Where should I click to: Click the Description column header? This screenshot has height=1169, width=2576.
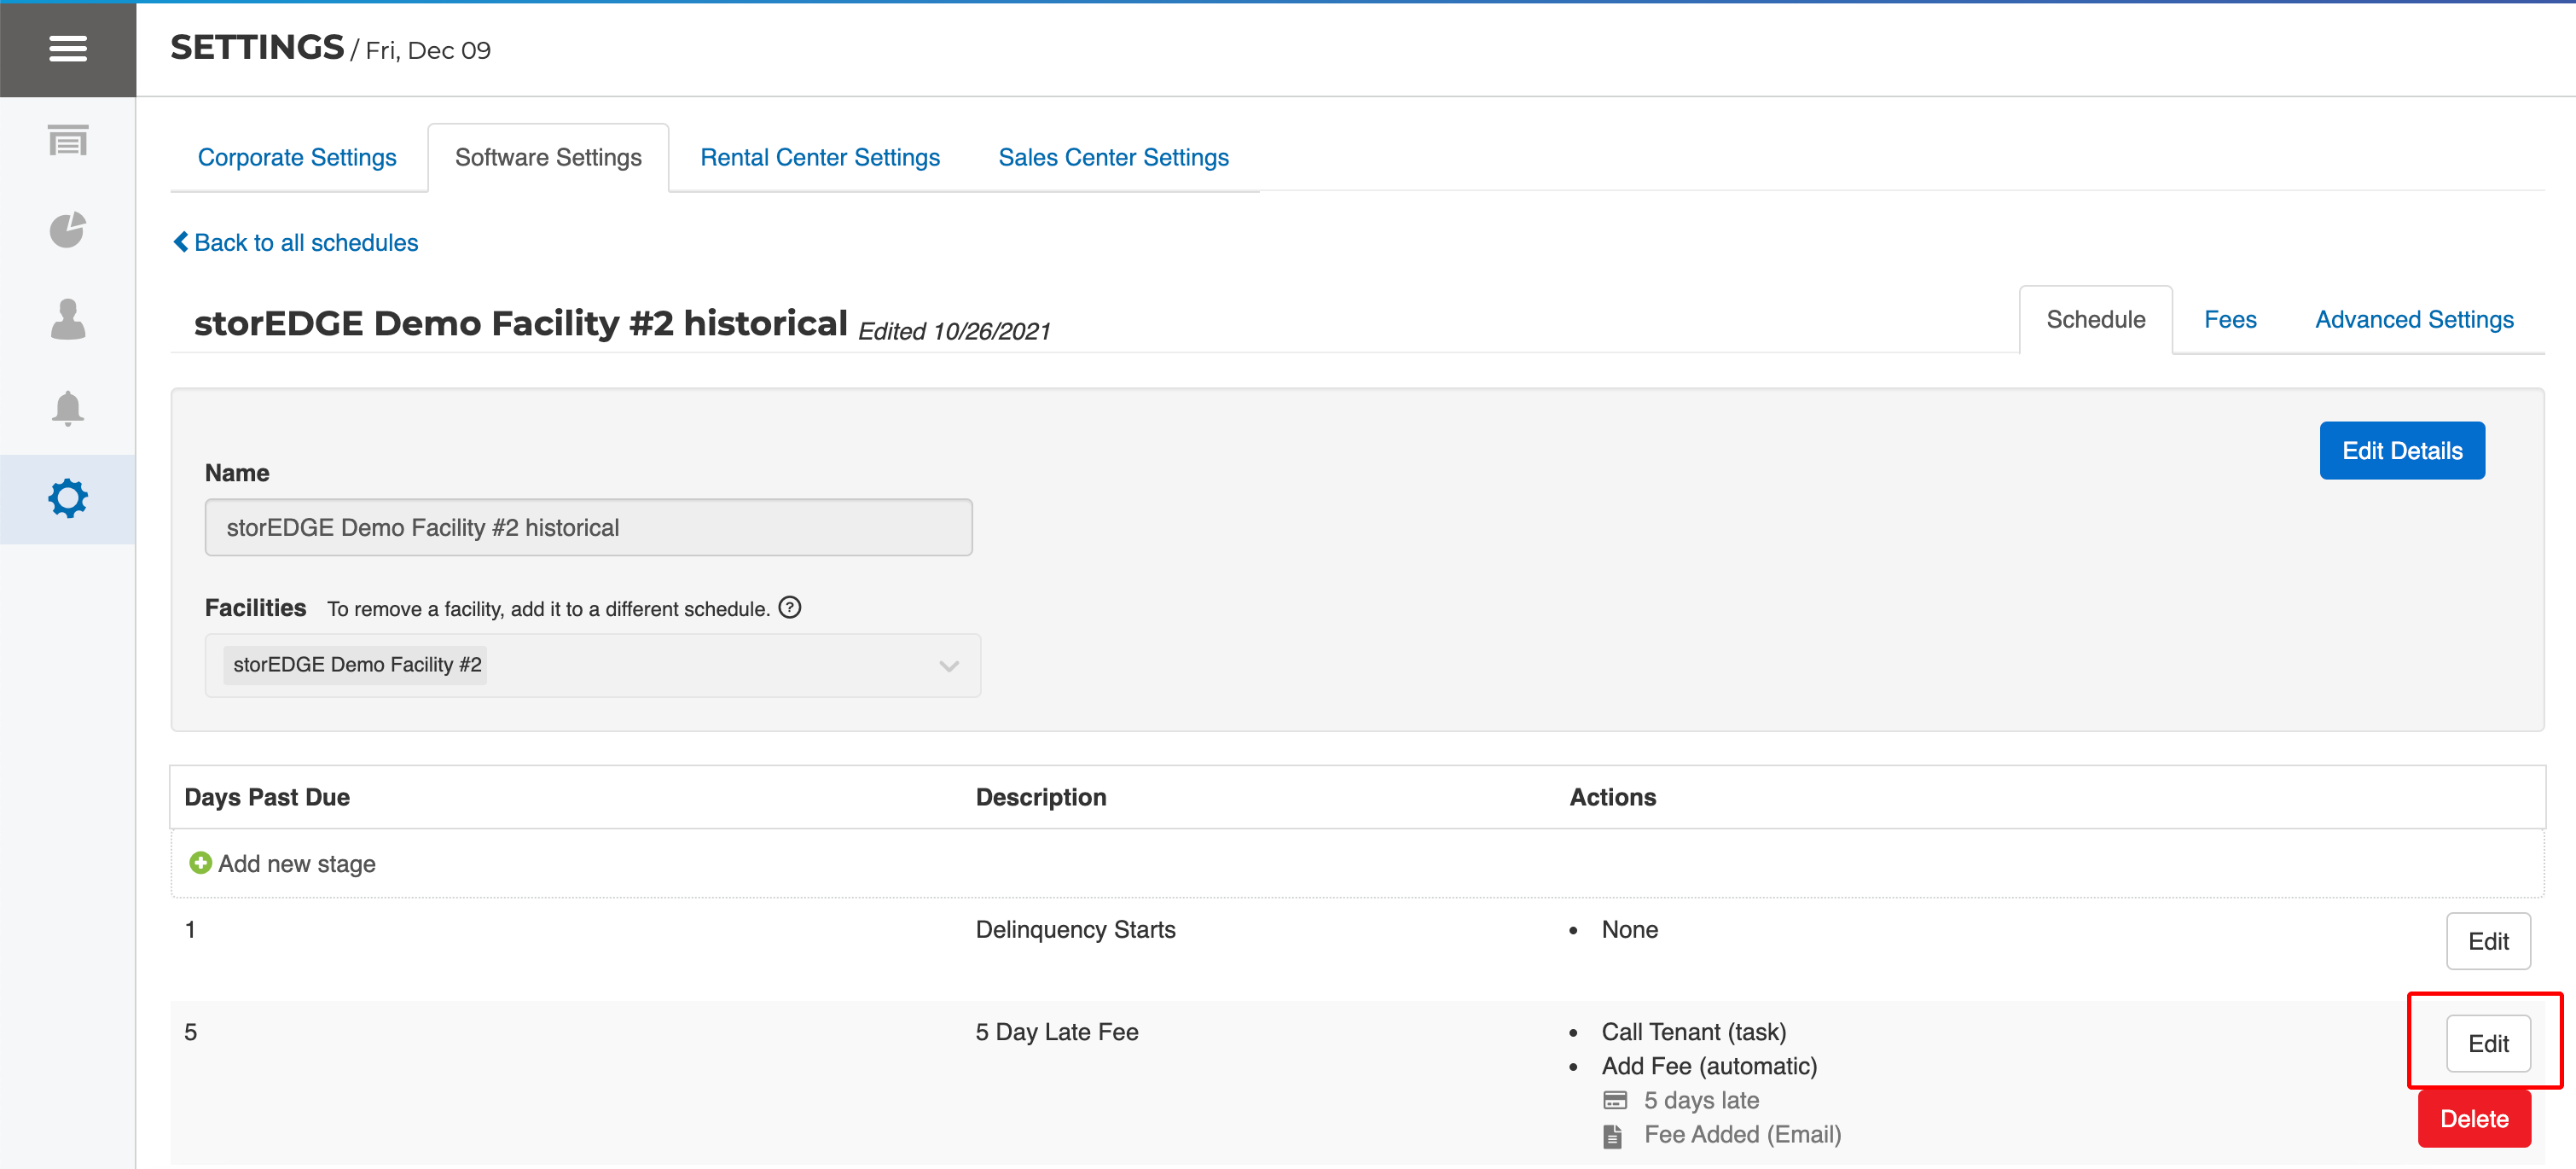click(1041, 797)
